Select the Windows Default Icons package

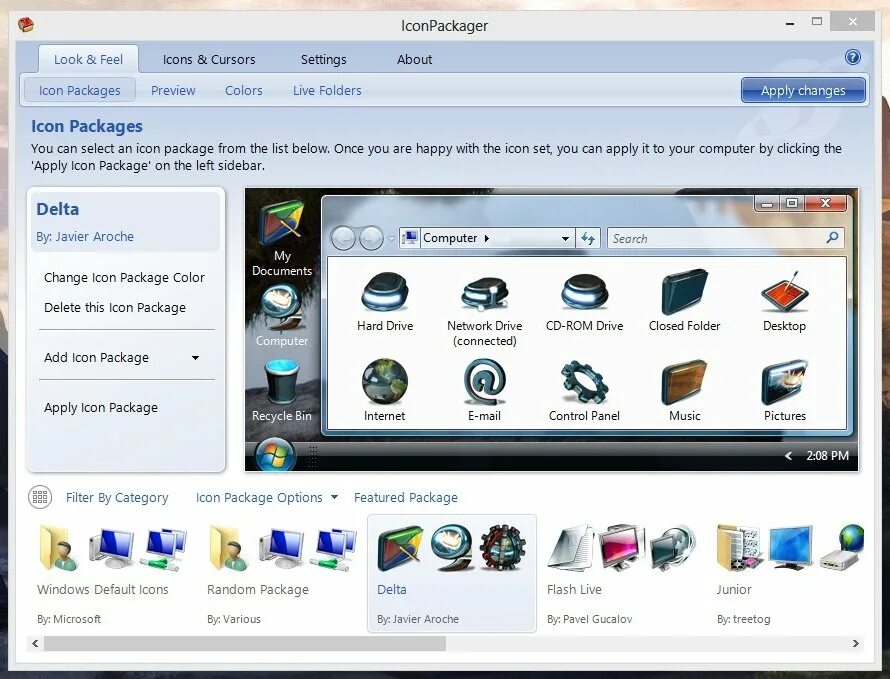(x=112, y=573)
